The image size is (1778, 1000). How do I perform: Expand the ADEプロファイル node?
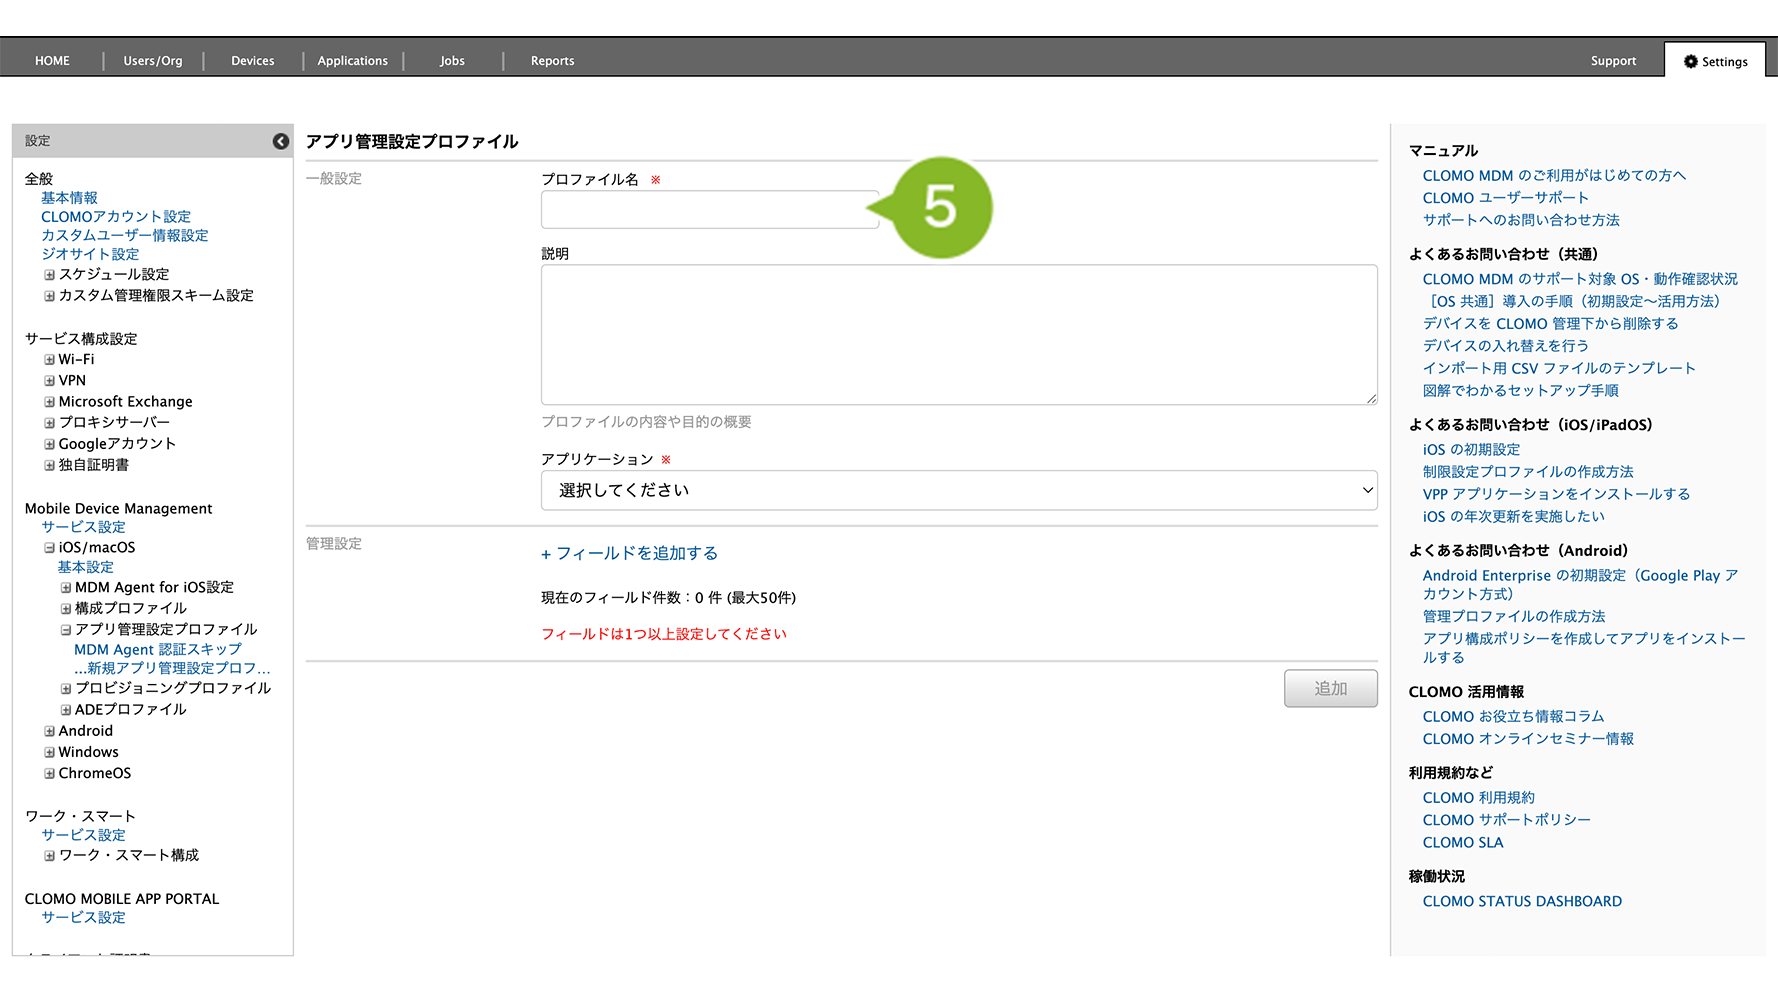[x=66, y=710]
